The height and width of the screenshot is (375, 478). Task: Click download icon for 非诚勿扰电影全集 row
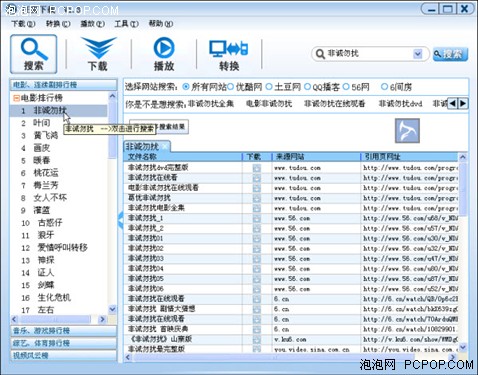257,208
